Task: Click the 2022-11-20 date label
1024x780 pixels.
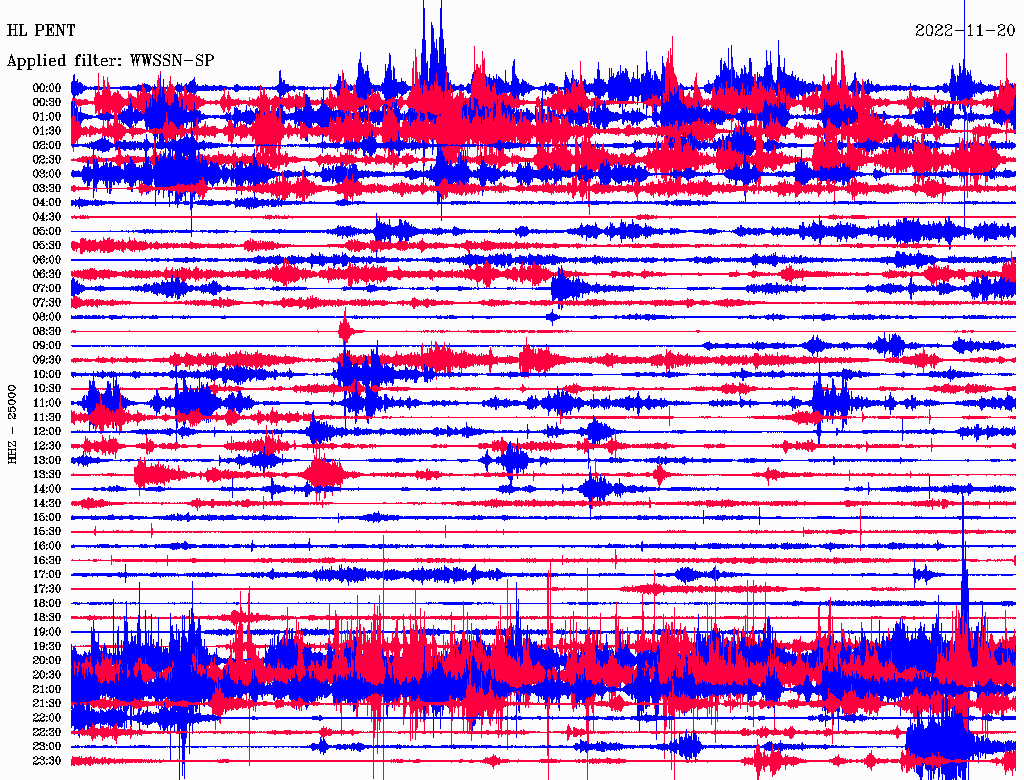Action: point(965,31)
